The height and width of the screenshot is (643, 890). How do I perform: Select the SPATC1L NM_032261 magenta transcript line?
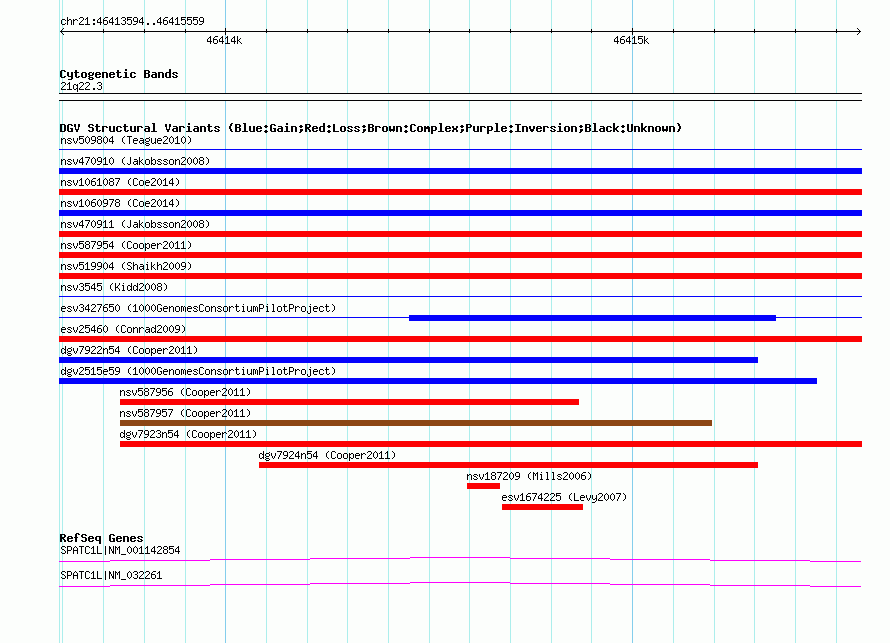(460, 585)
